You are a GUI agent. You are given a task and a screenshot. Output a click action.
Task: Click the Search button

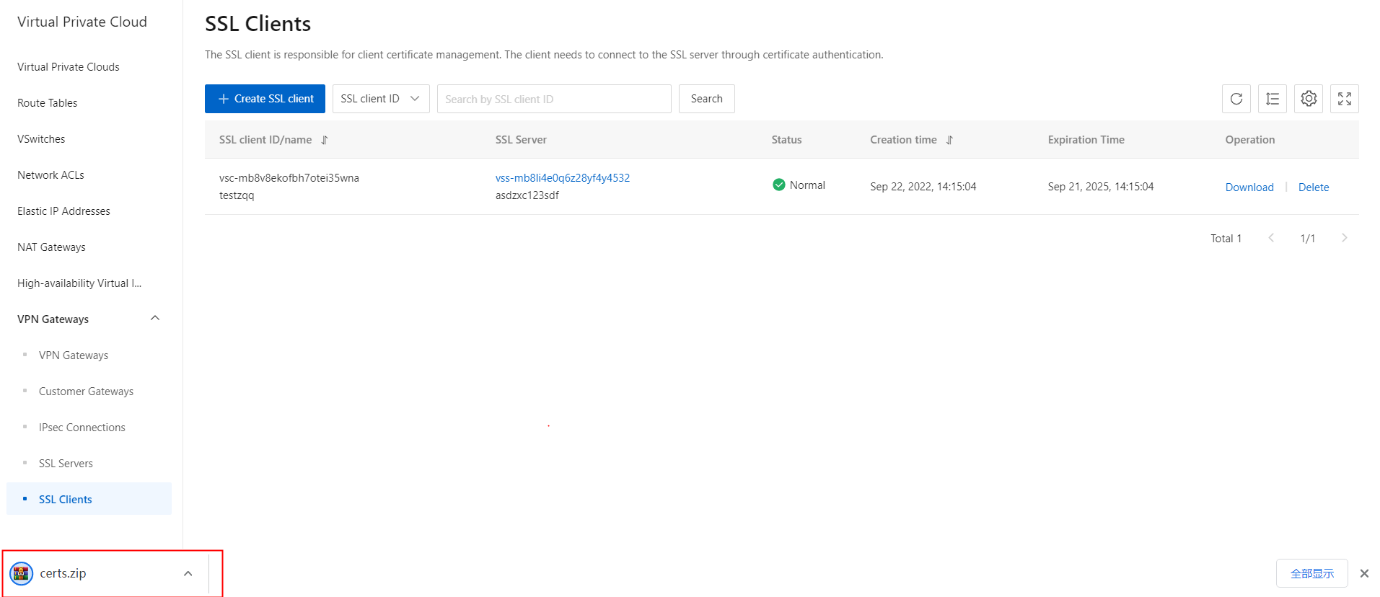tap(707, 99)
